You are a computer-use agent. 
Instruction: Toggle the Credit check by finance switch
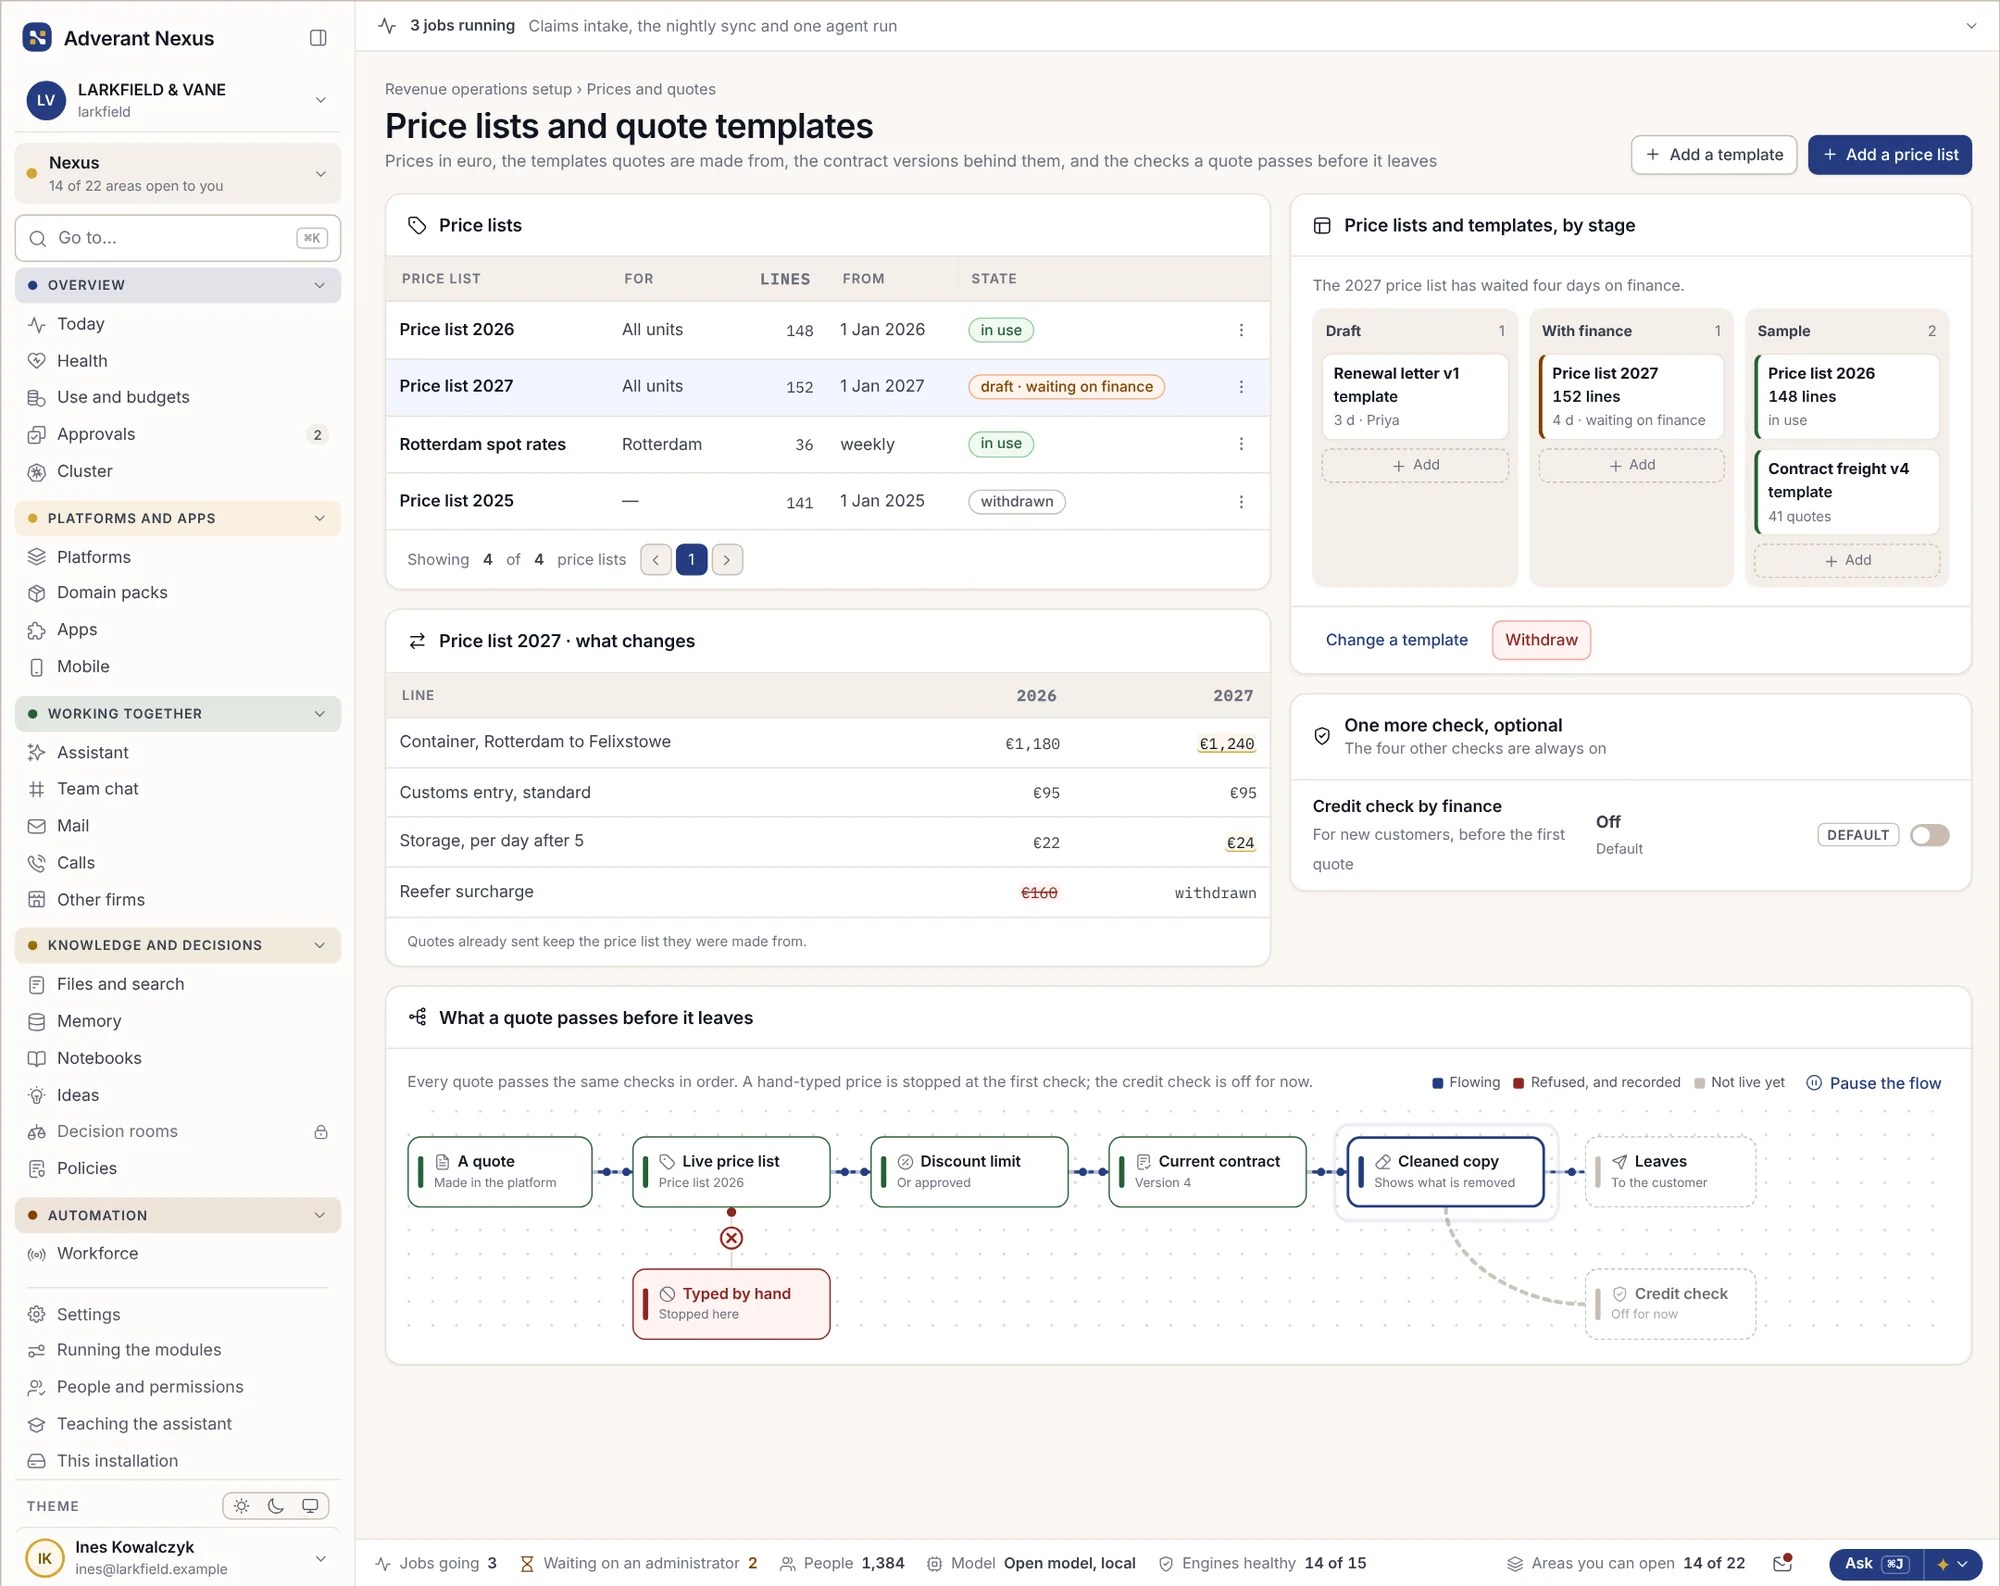(1929, 835)
